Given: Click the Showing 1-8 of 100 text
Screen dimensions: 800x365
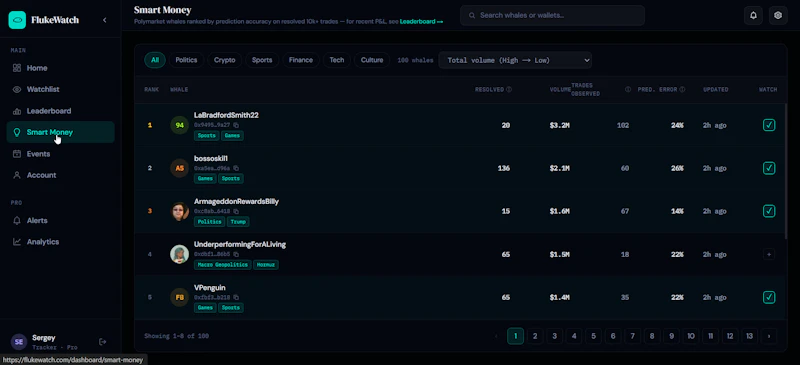Looking at the screenshot, I should (x=177, y=336).
